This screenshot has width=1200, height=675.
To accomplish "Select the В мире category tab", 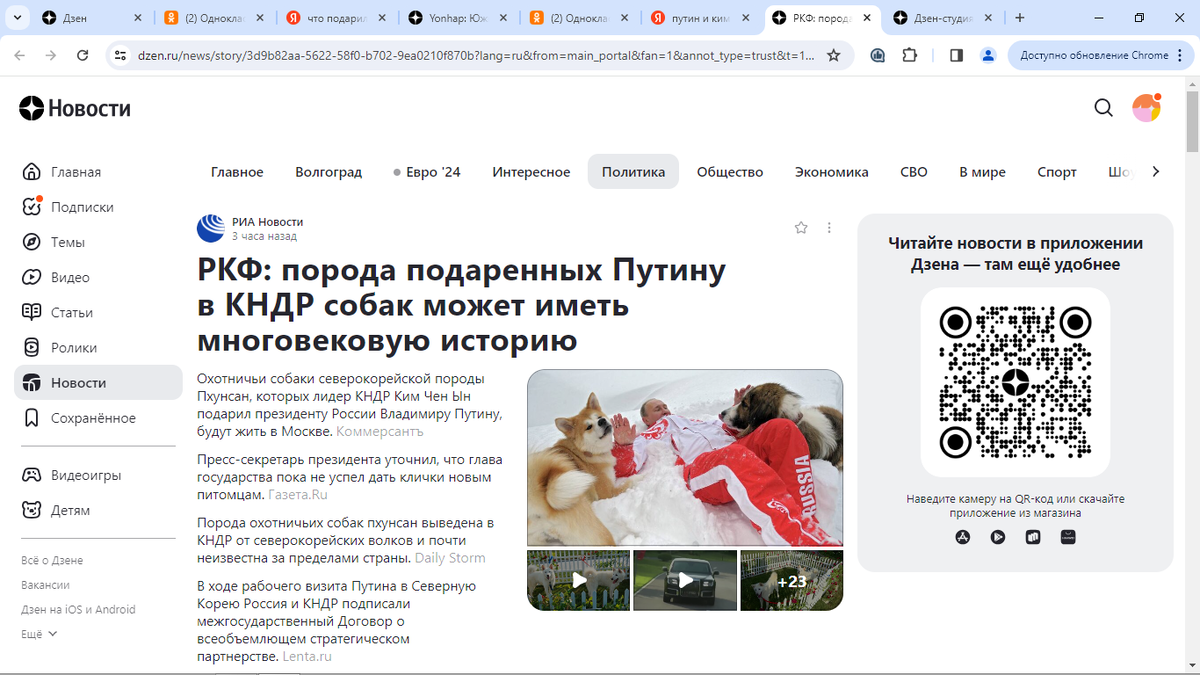I will 982,172.
